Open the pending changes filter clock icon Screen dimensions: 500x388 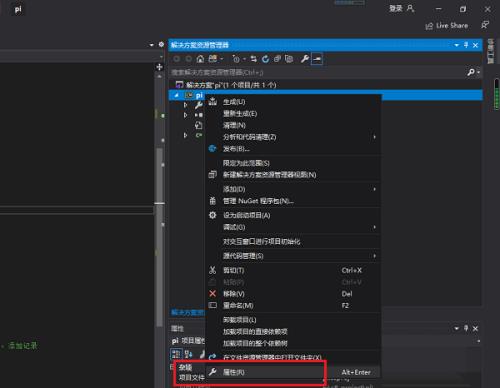[236, 59]
